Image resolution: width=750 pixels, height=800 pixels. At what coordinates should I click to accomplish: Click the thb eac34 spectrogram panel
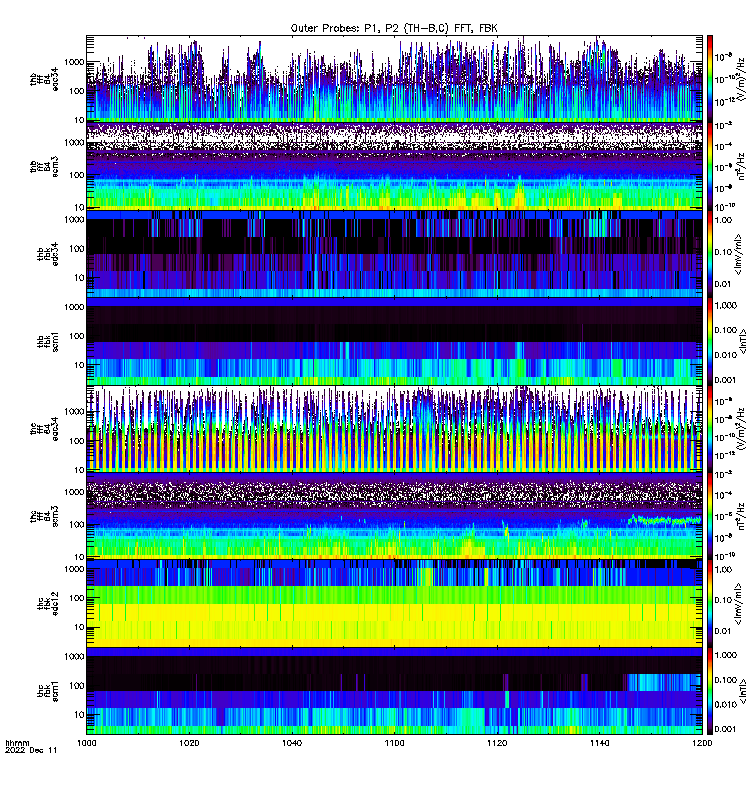coord(394,79)
